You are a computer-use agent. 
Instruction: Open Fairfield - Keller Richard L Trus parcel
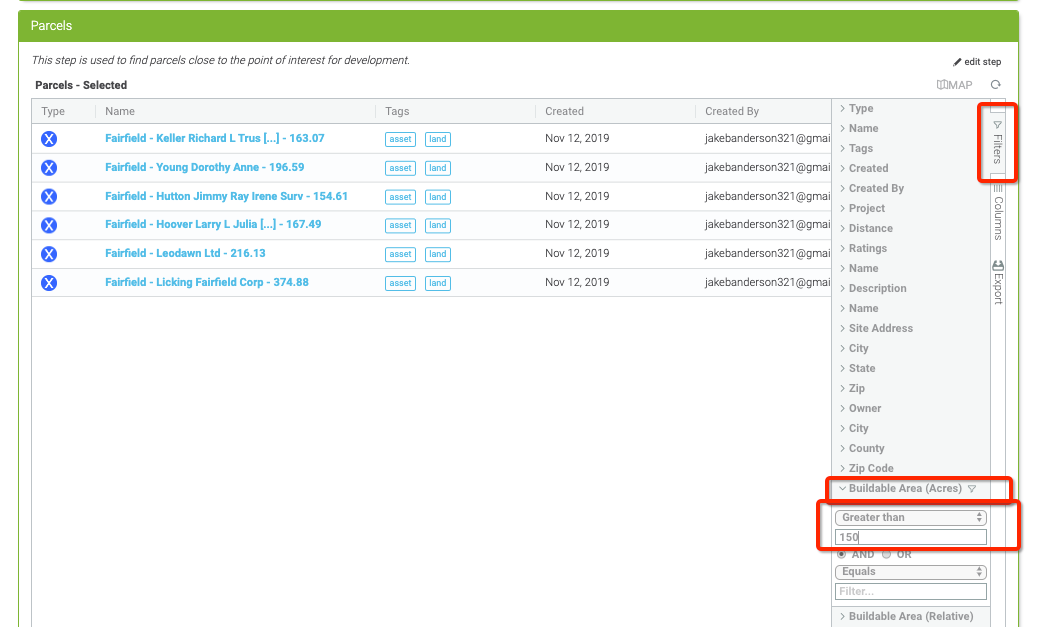point(215,138)
